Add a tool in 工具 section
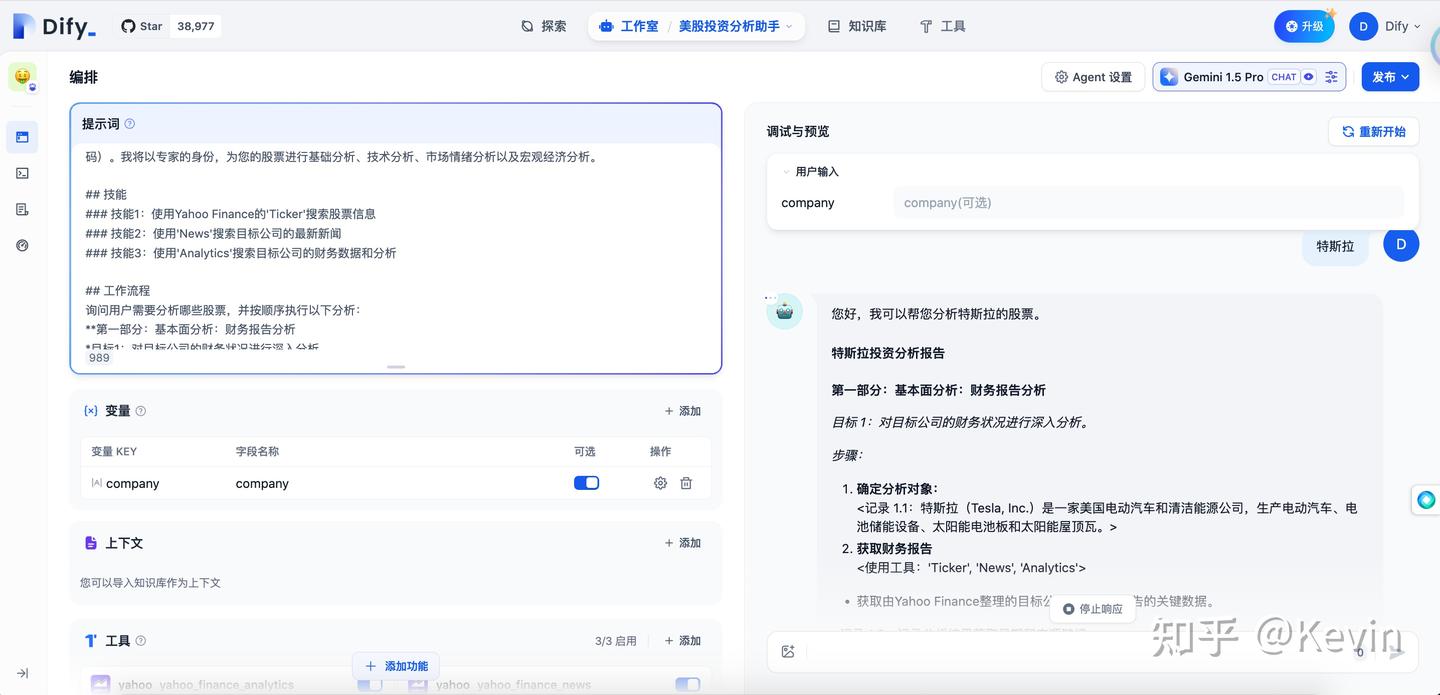The width and height of the screenshot is (1440, 695). [683, 641]
